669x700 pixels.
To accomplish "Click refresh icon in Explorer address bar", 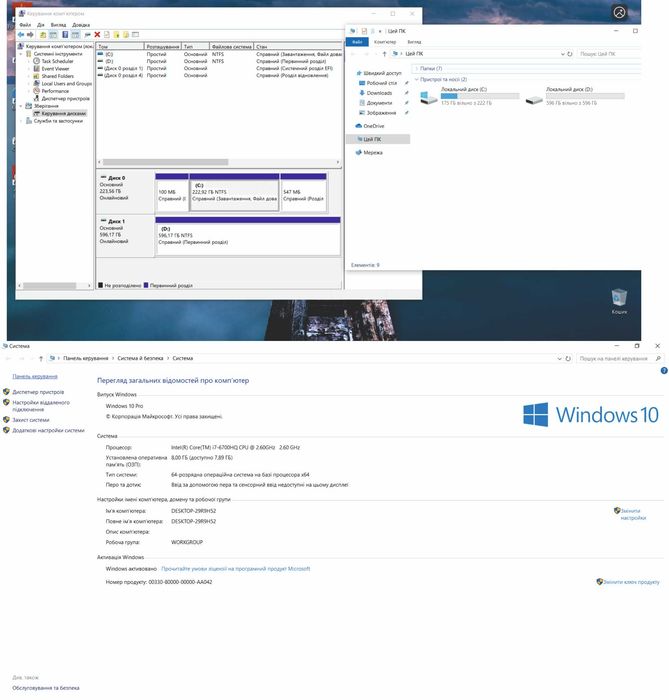I will 569,54.
